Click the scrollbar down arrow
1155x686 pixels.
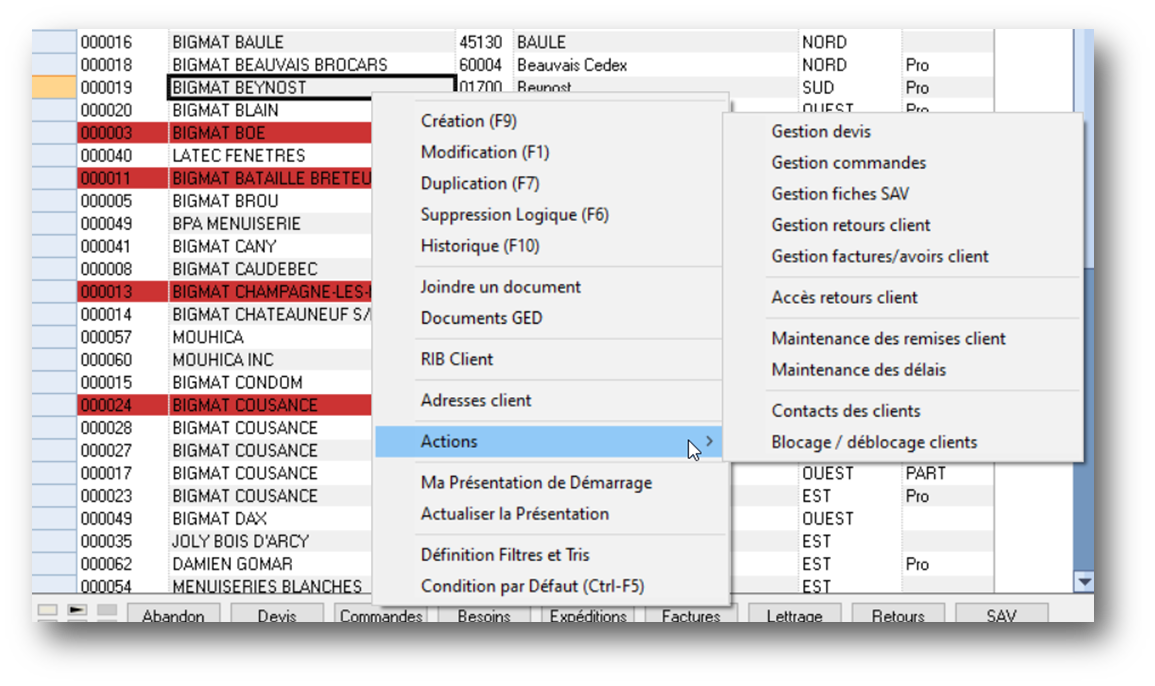click(1083, 581)
